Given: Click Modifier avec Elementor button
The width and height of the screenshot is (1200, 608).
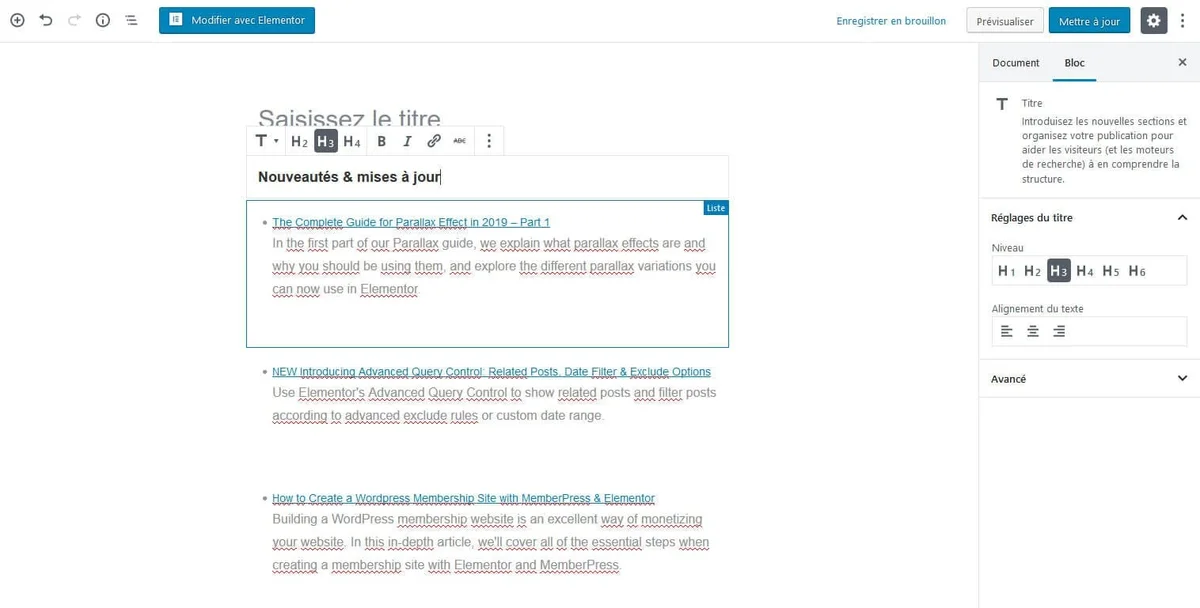Looking at the screenshot, I should click(x=237, y=20).
